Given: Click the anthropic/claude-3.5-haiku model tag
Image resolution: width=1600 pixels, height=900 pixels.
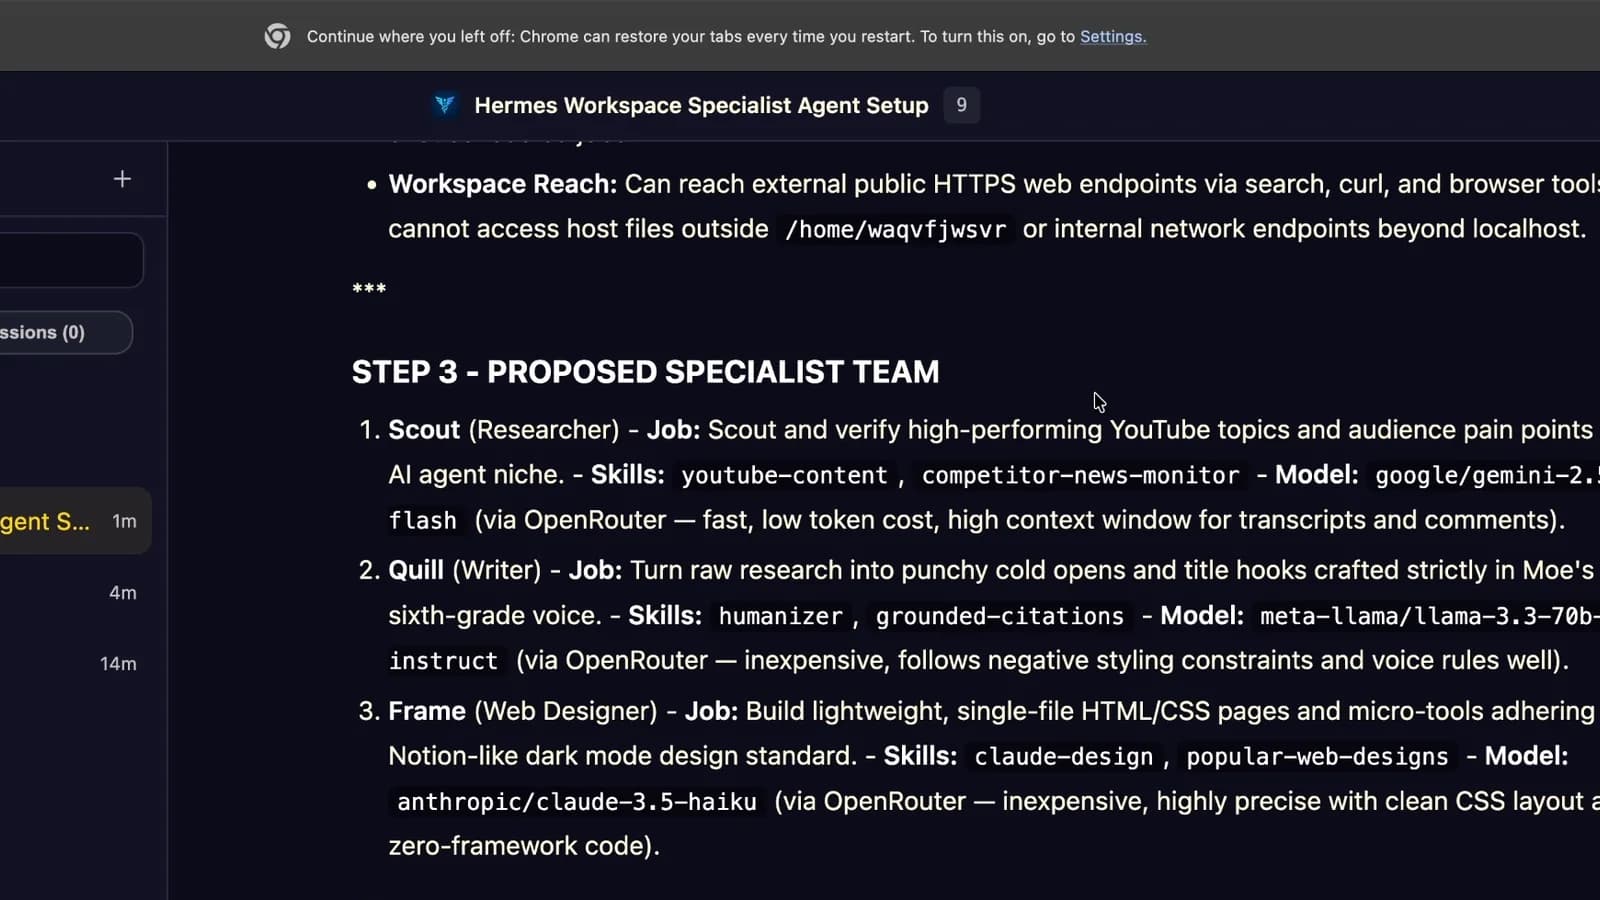Looking at the screenshot, I should [577, 802].
